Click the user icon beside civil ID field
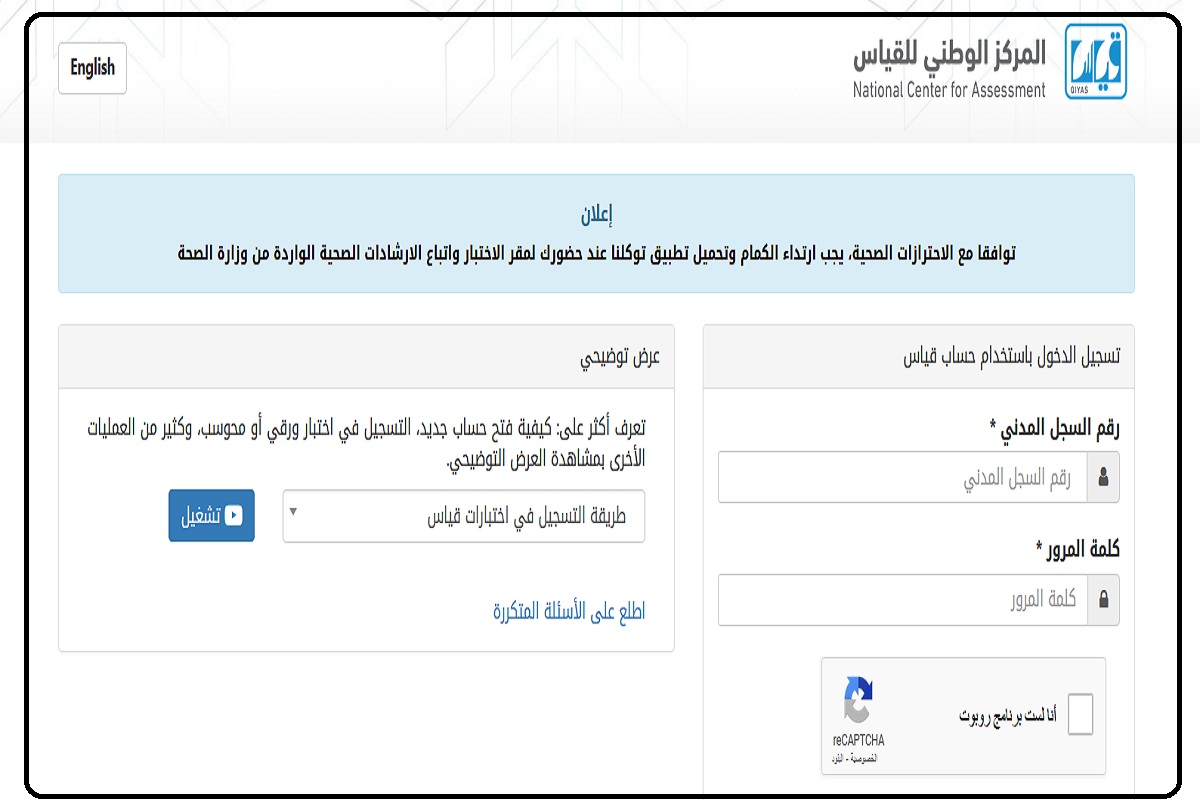Screen dimensions: 1200x800 point(1103,478)
